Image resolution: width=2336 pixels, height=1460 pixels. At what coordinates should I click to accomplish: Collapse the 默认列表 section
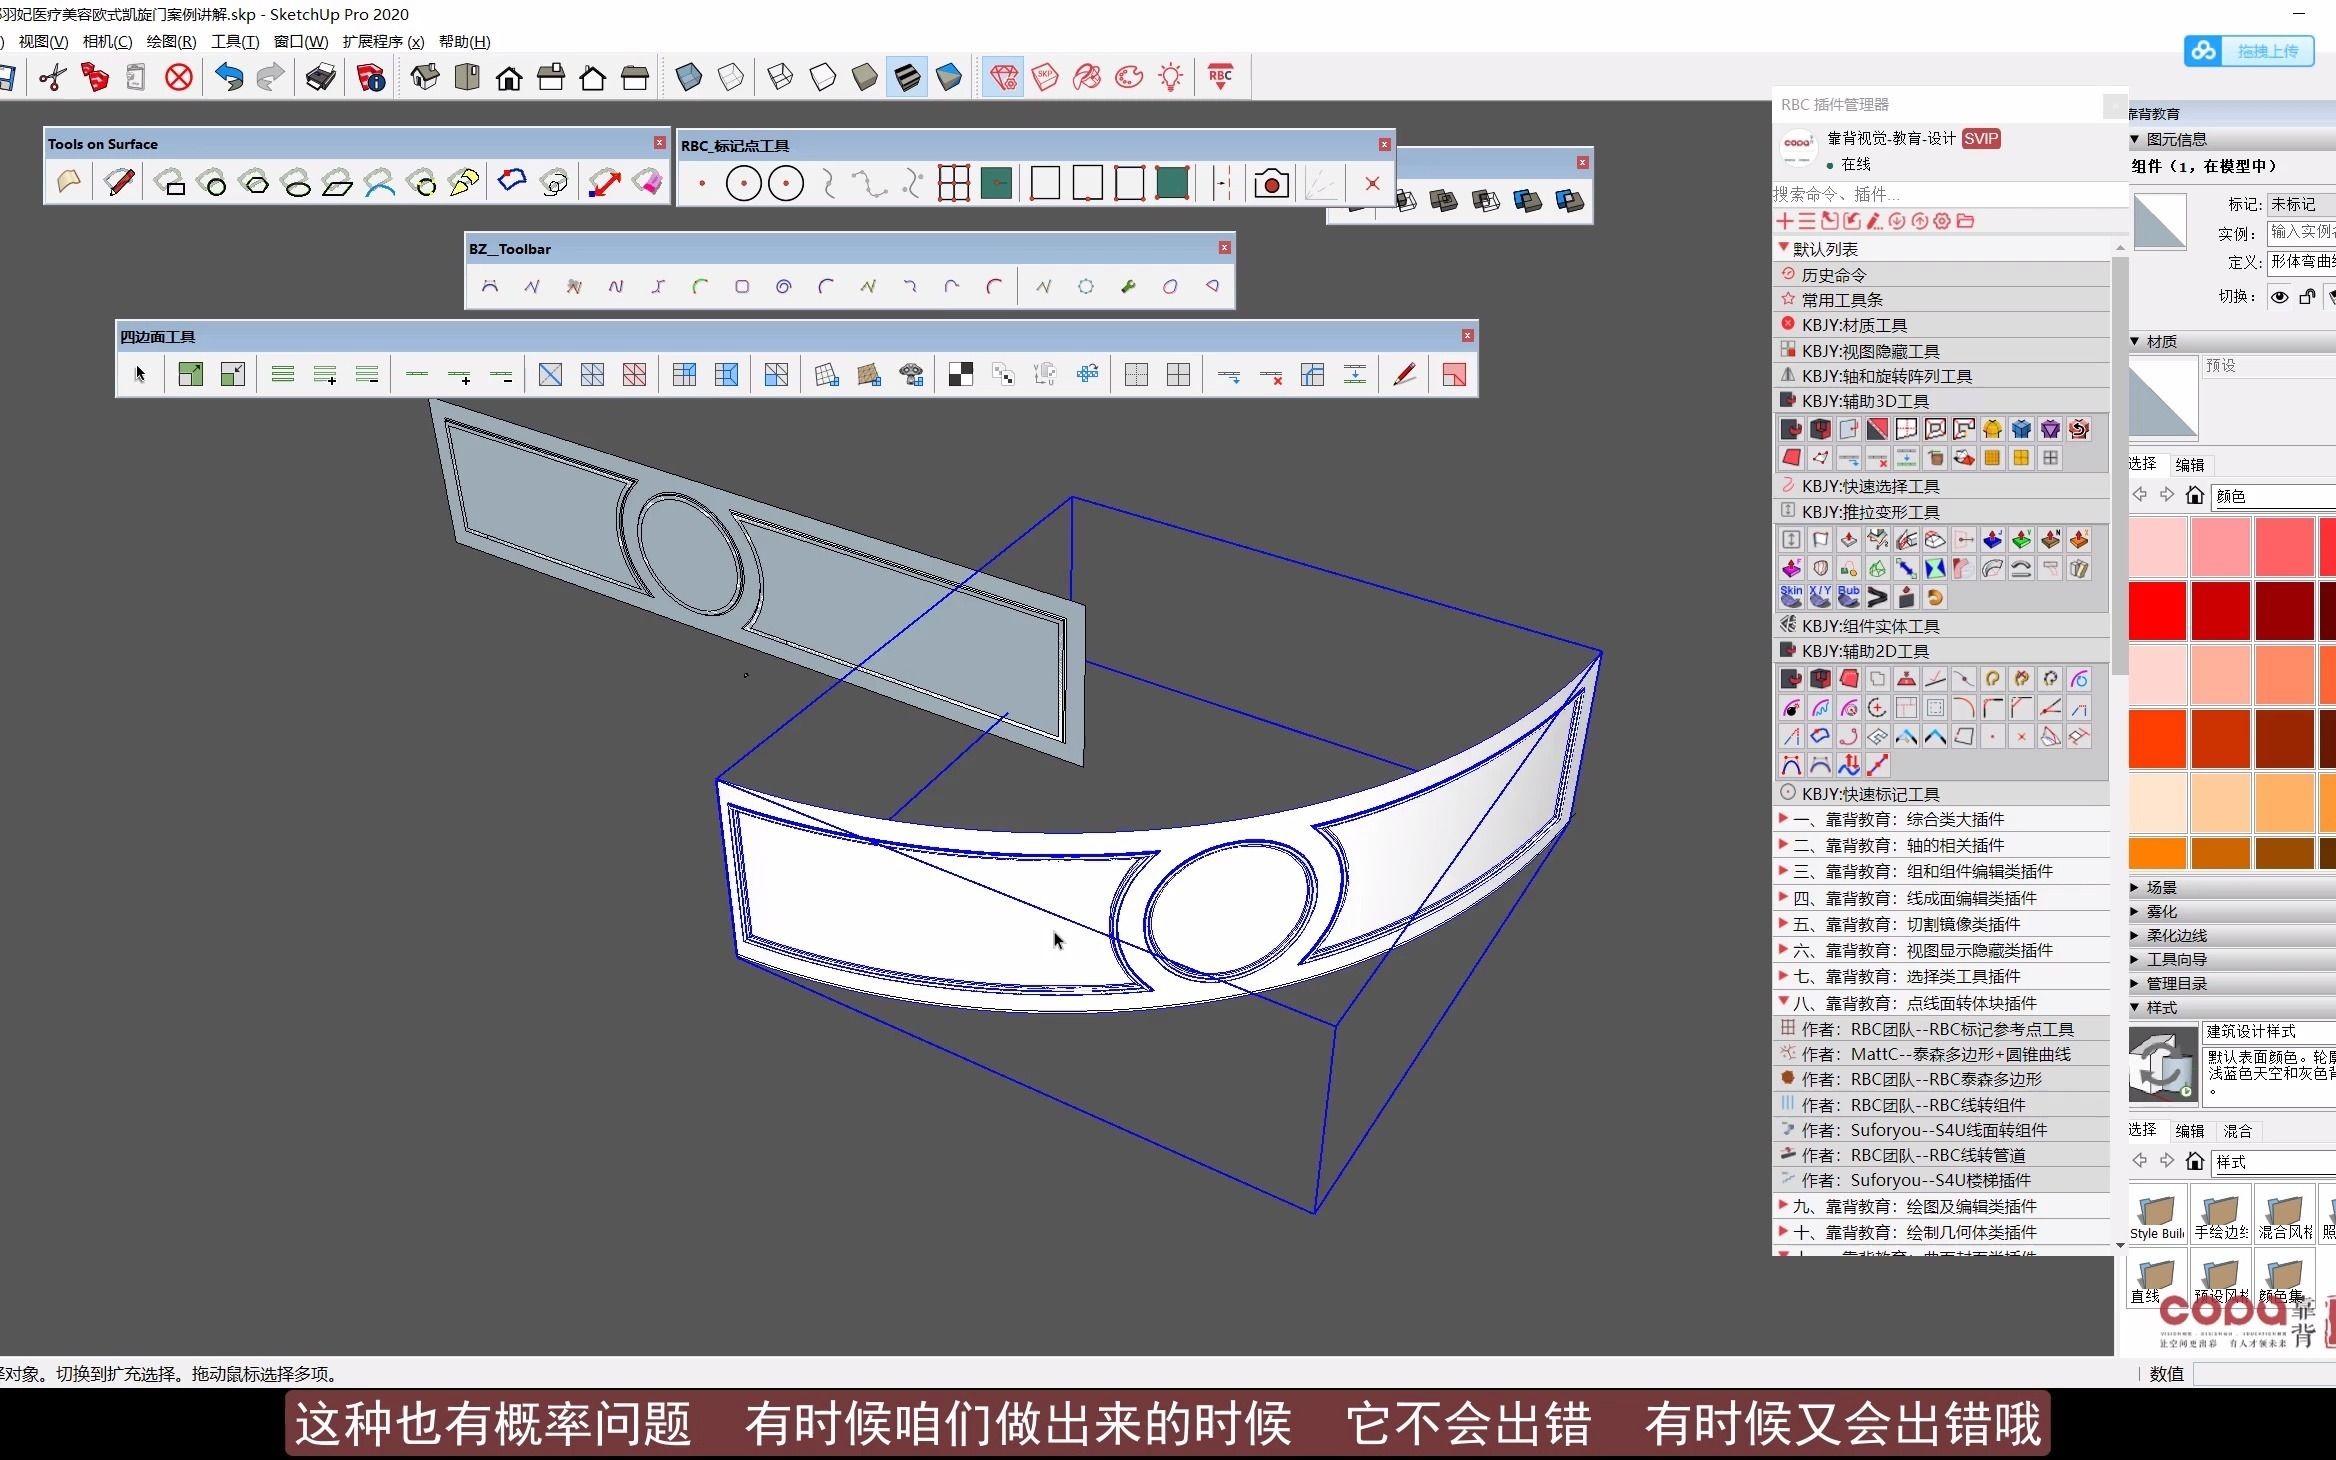(1788, 249)
